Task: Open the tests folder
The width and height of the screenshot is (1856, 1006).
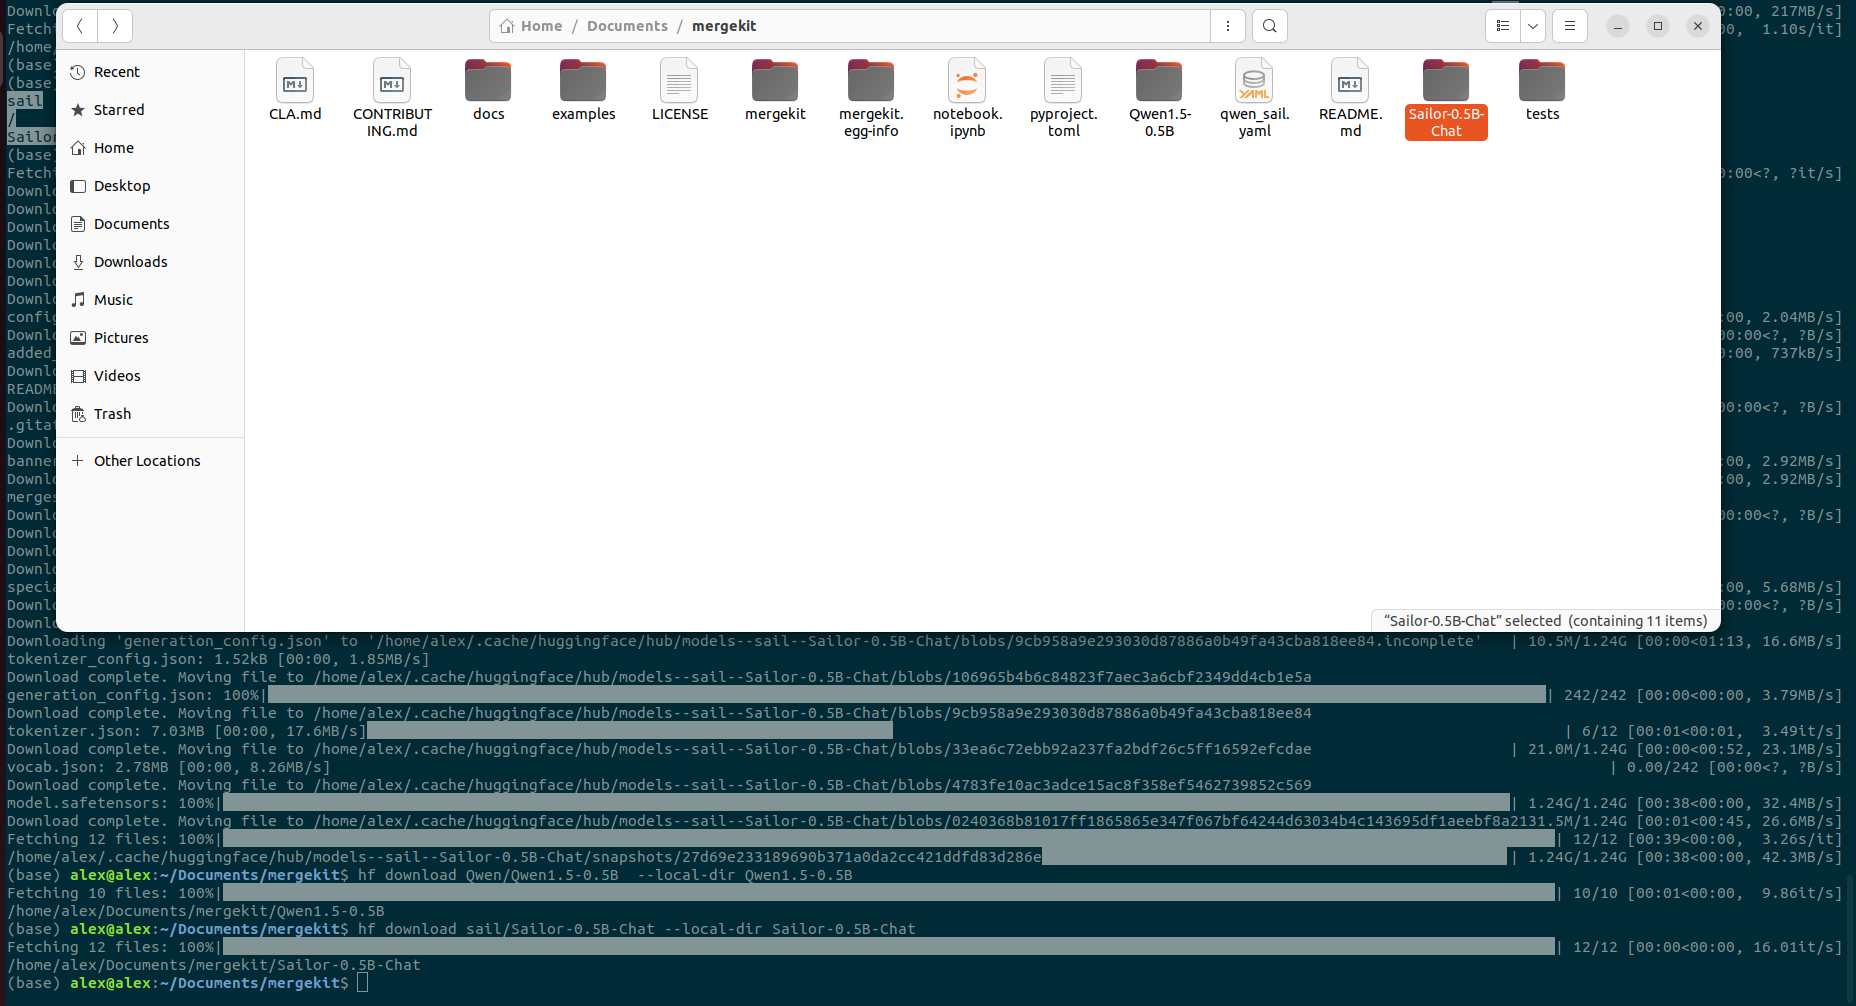Action: click(1541, 82)
